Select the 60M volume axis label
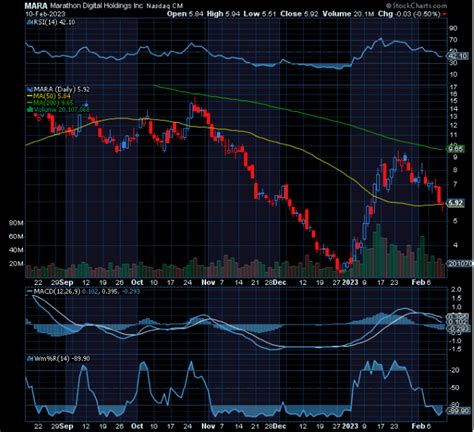This screenshot has width=474, height=432. click(16, 236)
